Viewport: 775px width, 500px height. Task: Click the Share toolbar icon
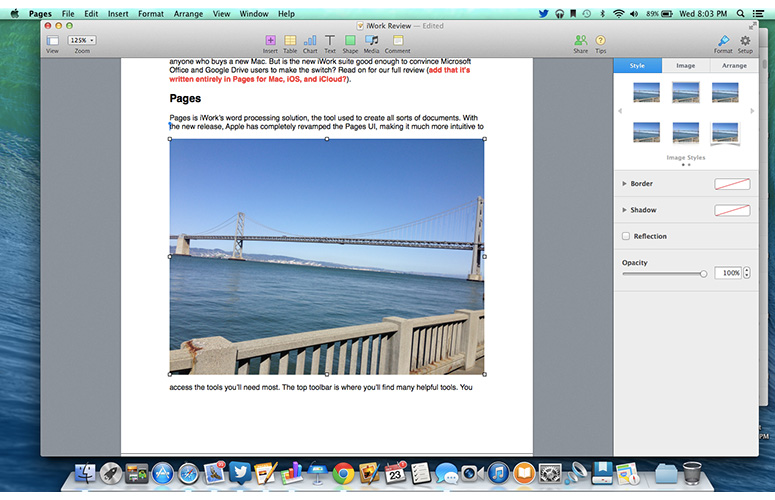(581, 40)
